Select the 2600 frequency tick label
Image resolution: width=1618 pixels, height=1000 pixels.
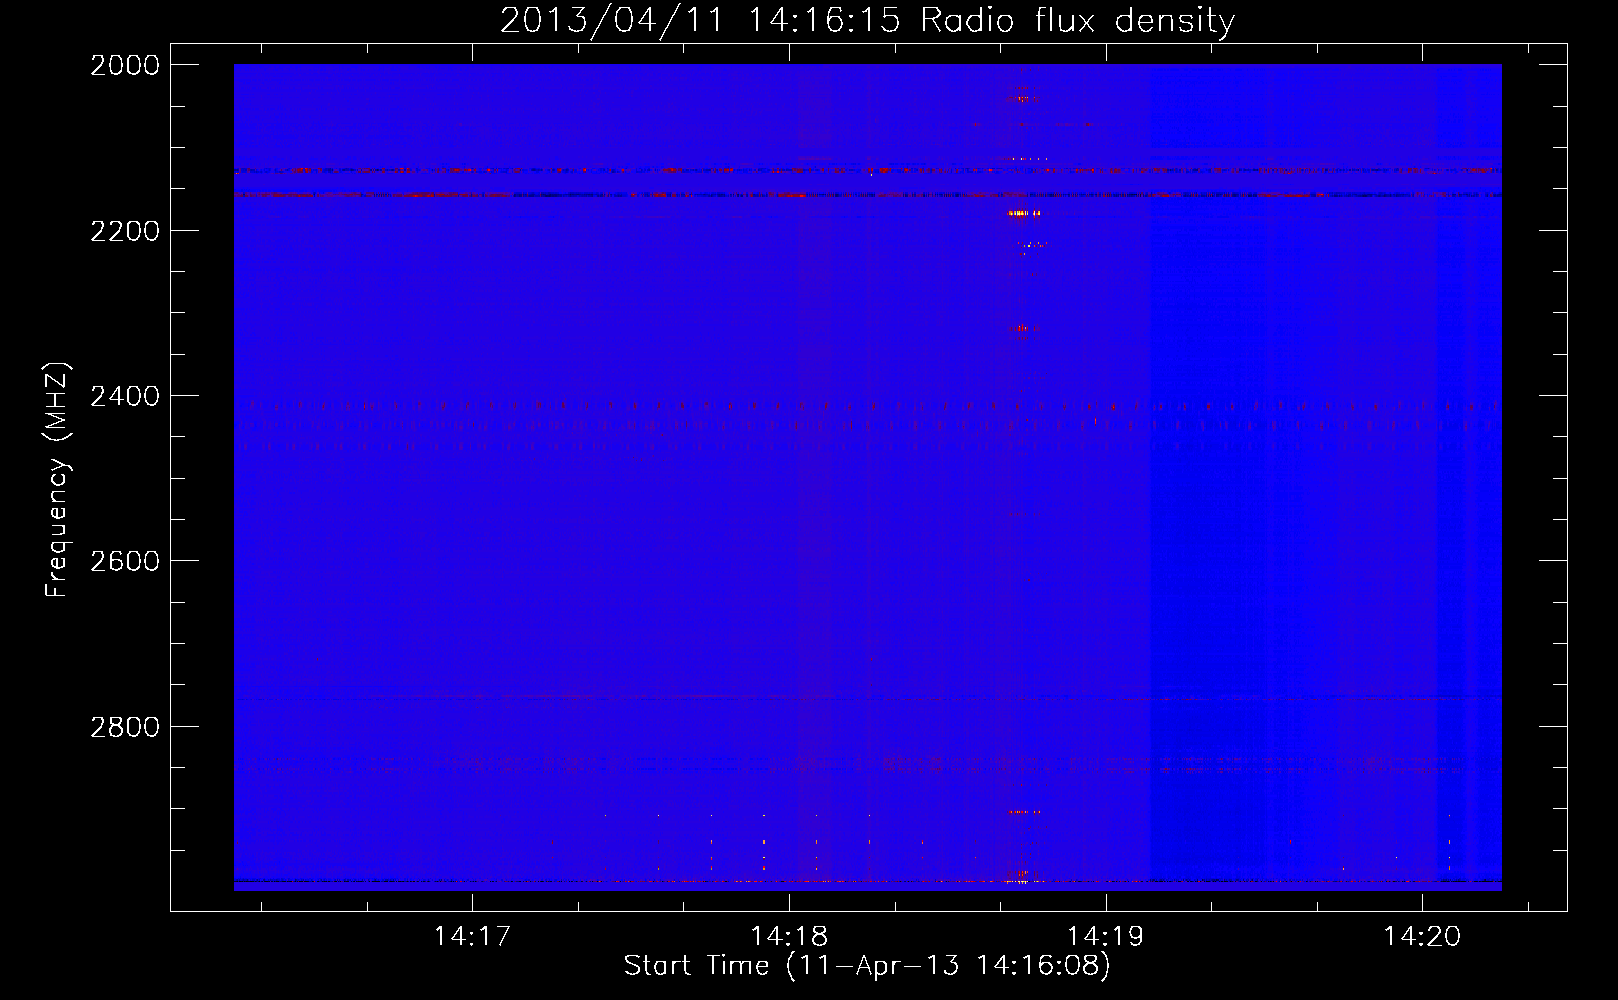coord(125,561)
